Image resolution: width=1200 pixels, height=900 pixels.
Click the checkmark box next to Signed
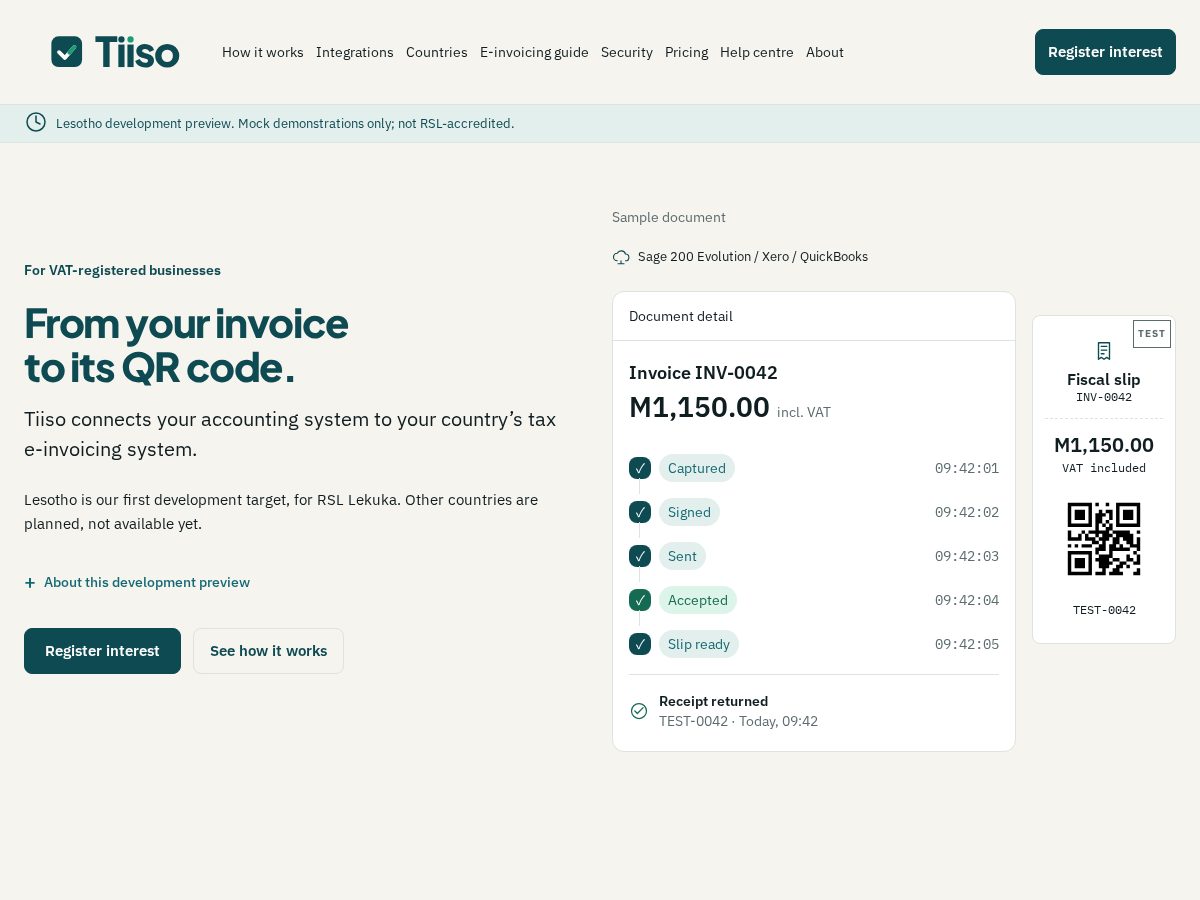(640, 512)
